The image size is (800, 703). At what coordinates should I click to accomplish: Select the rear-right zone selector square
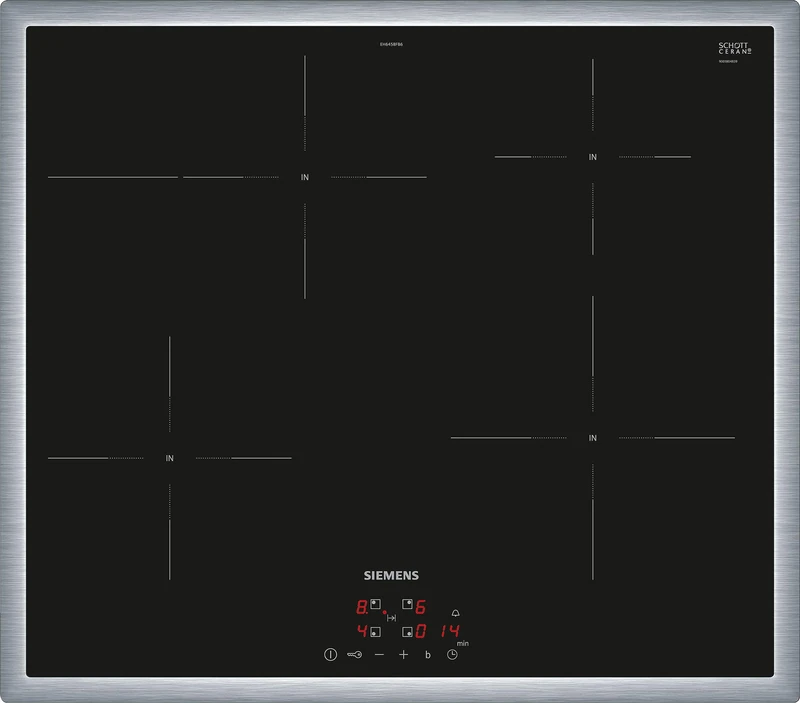[x=409, y=603]
